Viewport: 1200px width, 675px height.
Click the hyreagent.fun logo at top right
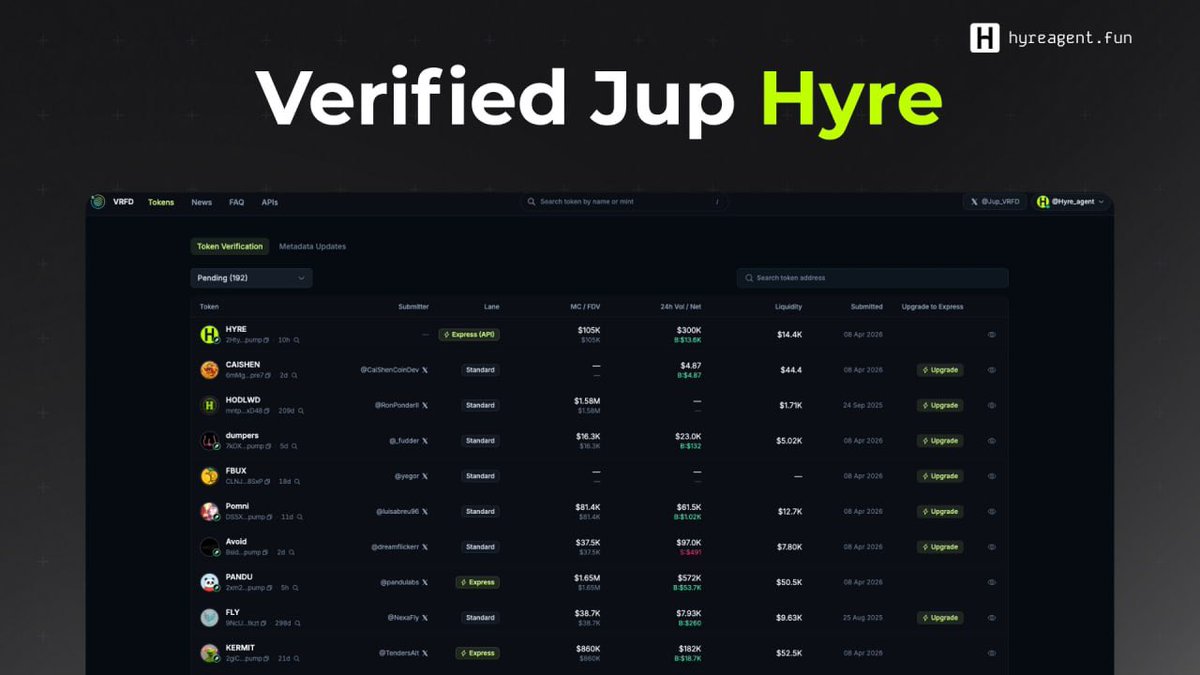pyautogui.click(x=1051, y=38)
